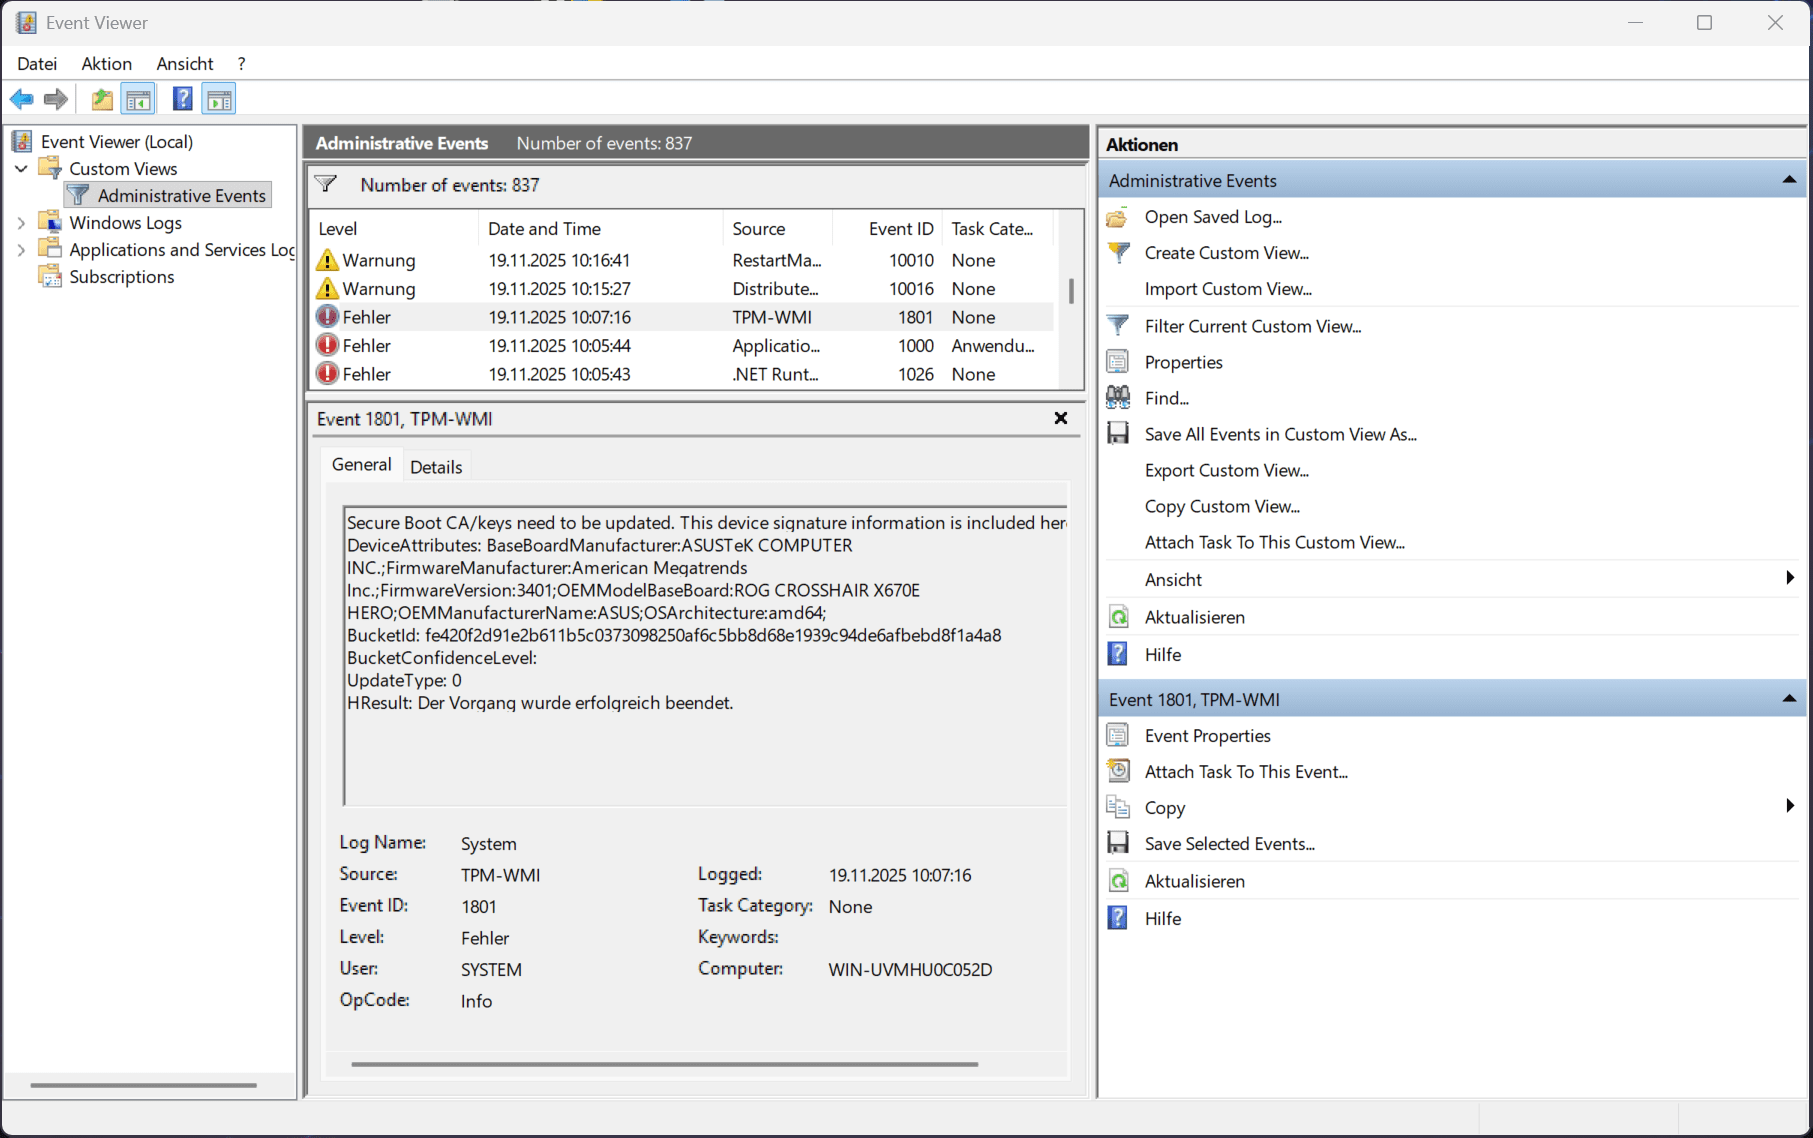
Task: Select the Create Custom View funnel icon
Action: point(1117,252)
